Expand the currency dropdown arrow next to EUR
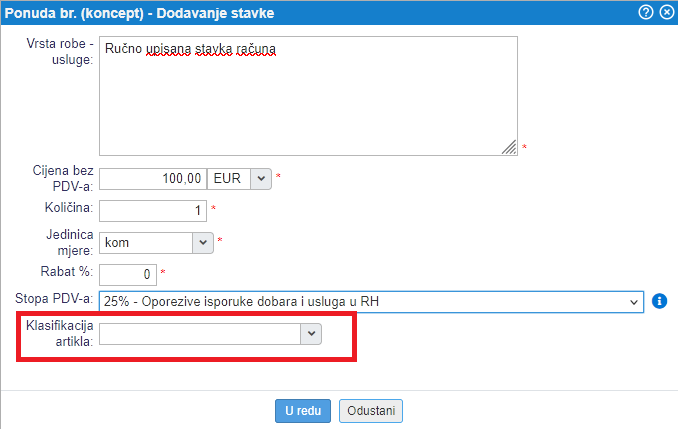Screen dimensions: 678x429 pyautogui.click(x=260, y=178)
